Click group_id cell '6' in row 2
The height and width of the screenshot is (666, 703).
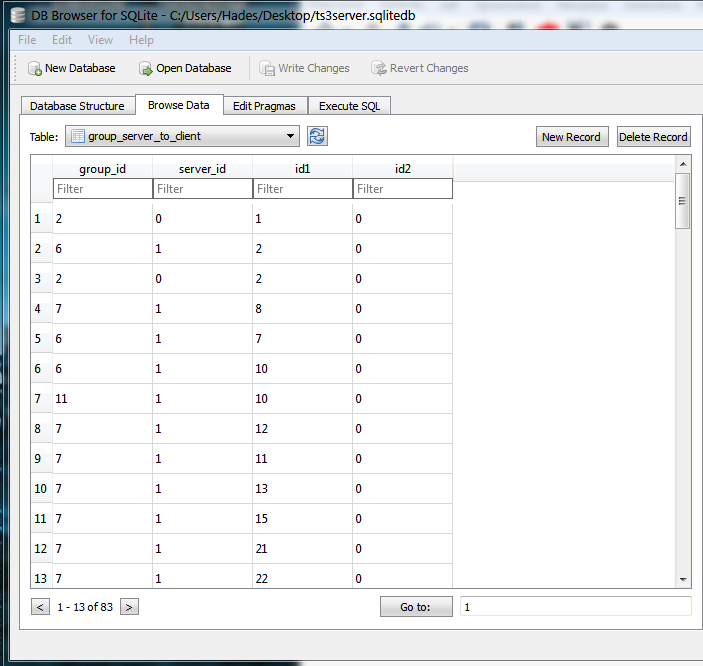pos(103,249)
